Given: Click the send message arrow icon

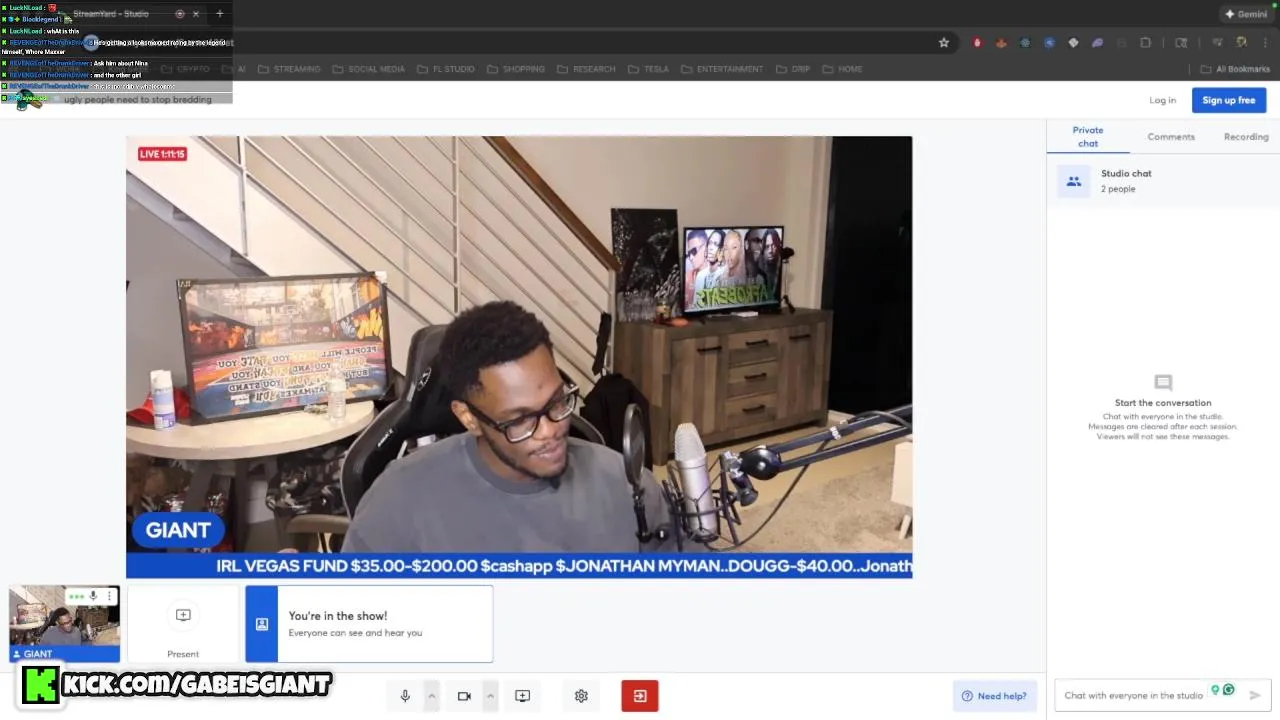Looking at the screenshot, I should 1255,695.
